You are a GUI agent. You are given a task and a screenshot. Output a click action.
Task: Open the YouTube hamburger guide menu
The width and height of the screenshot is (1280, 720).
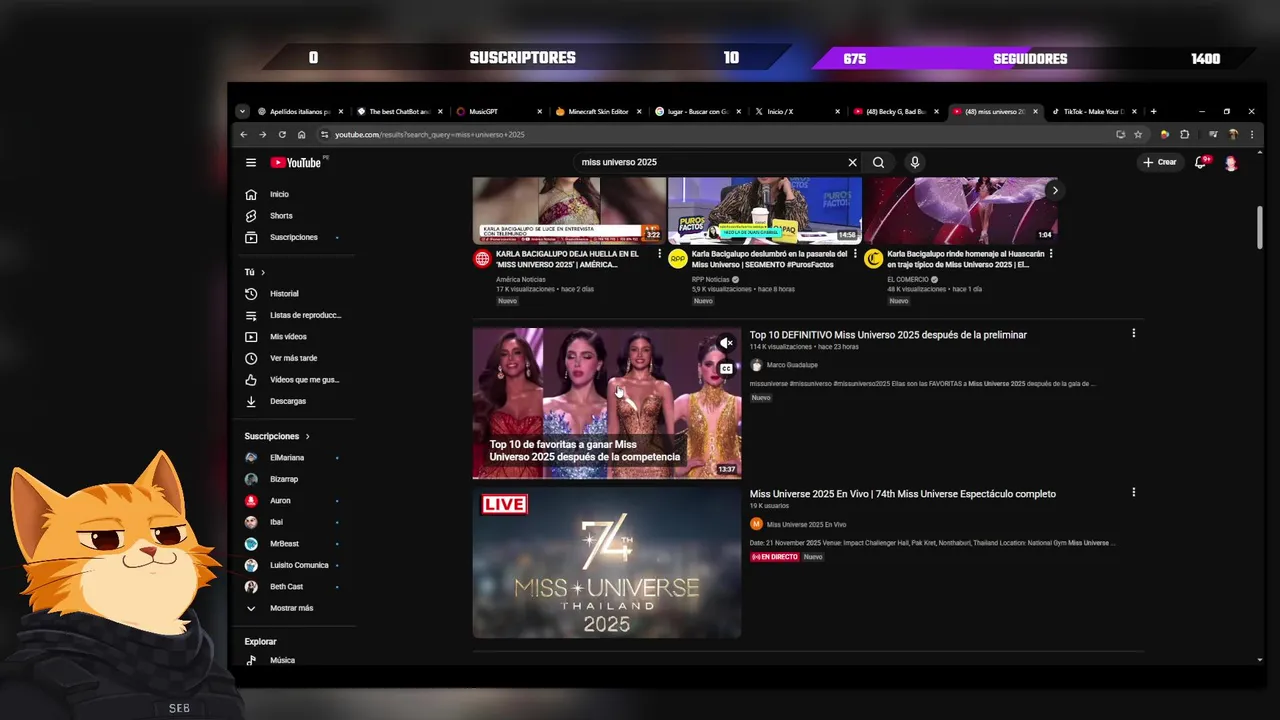251,162
